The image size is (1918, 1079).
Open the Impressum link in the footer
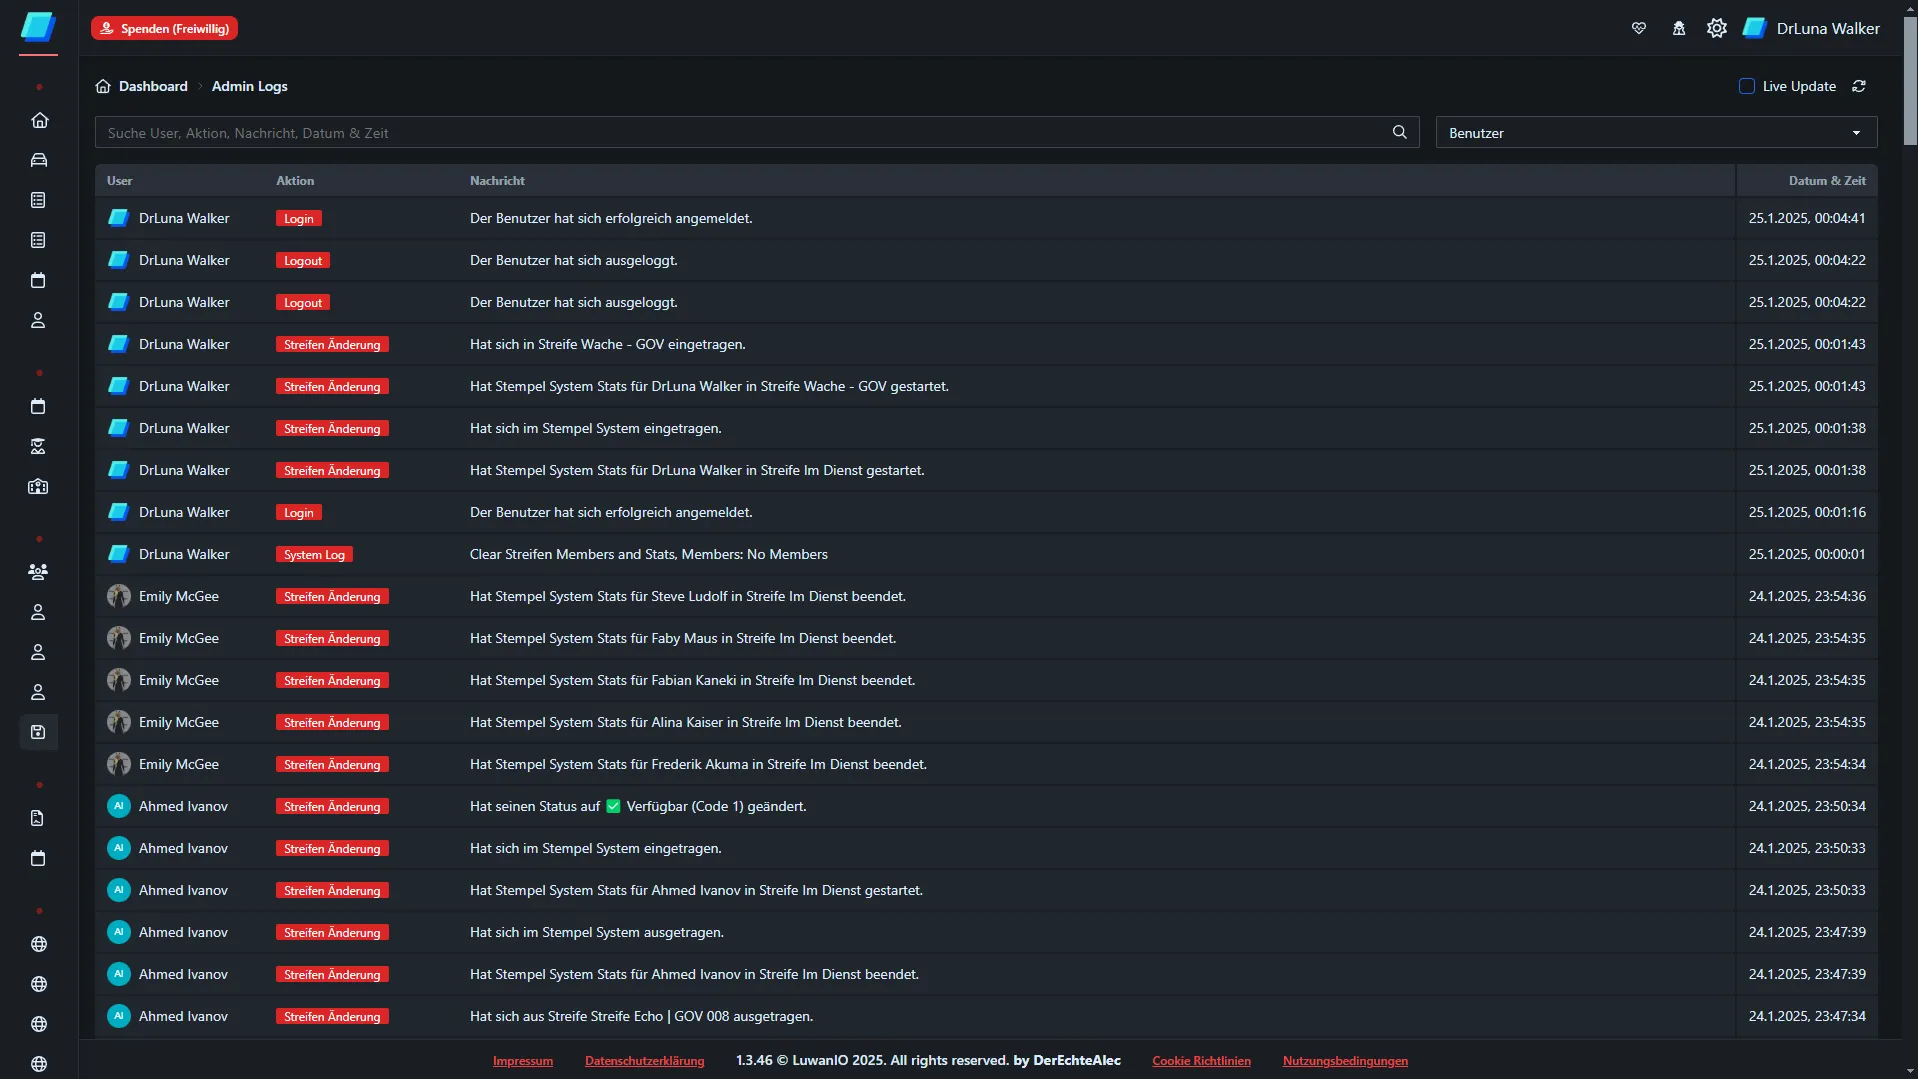[x=522, y=1061]
